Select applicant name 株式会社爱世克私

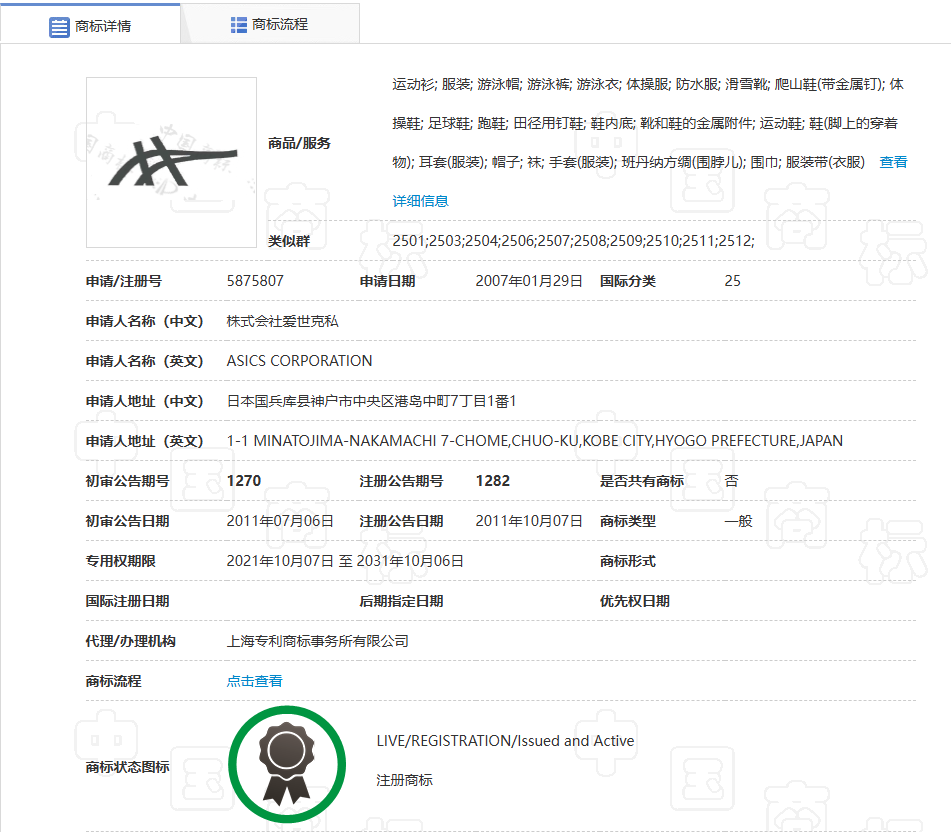282,321
